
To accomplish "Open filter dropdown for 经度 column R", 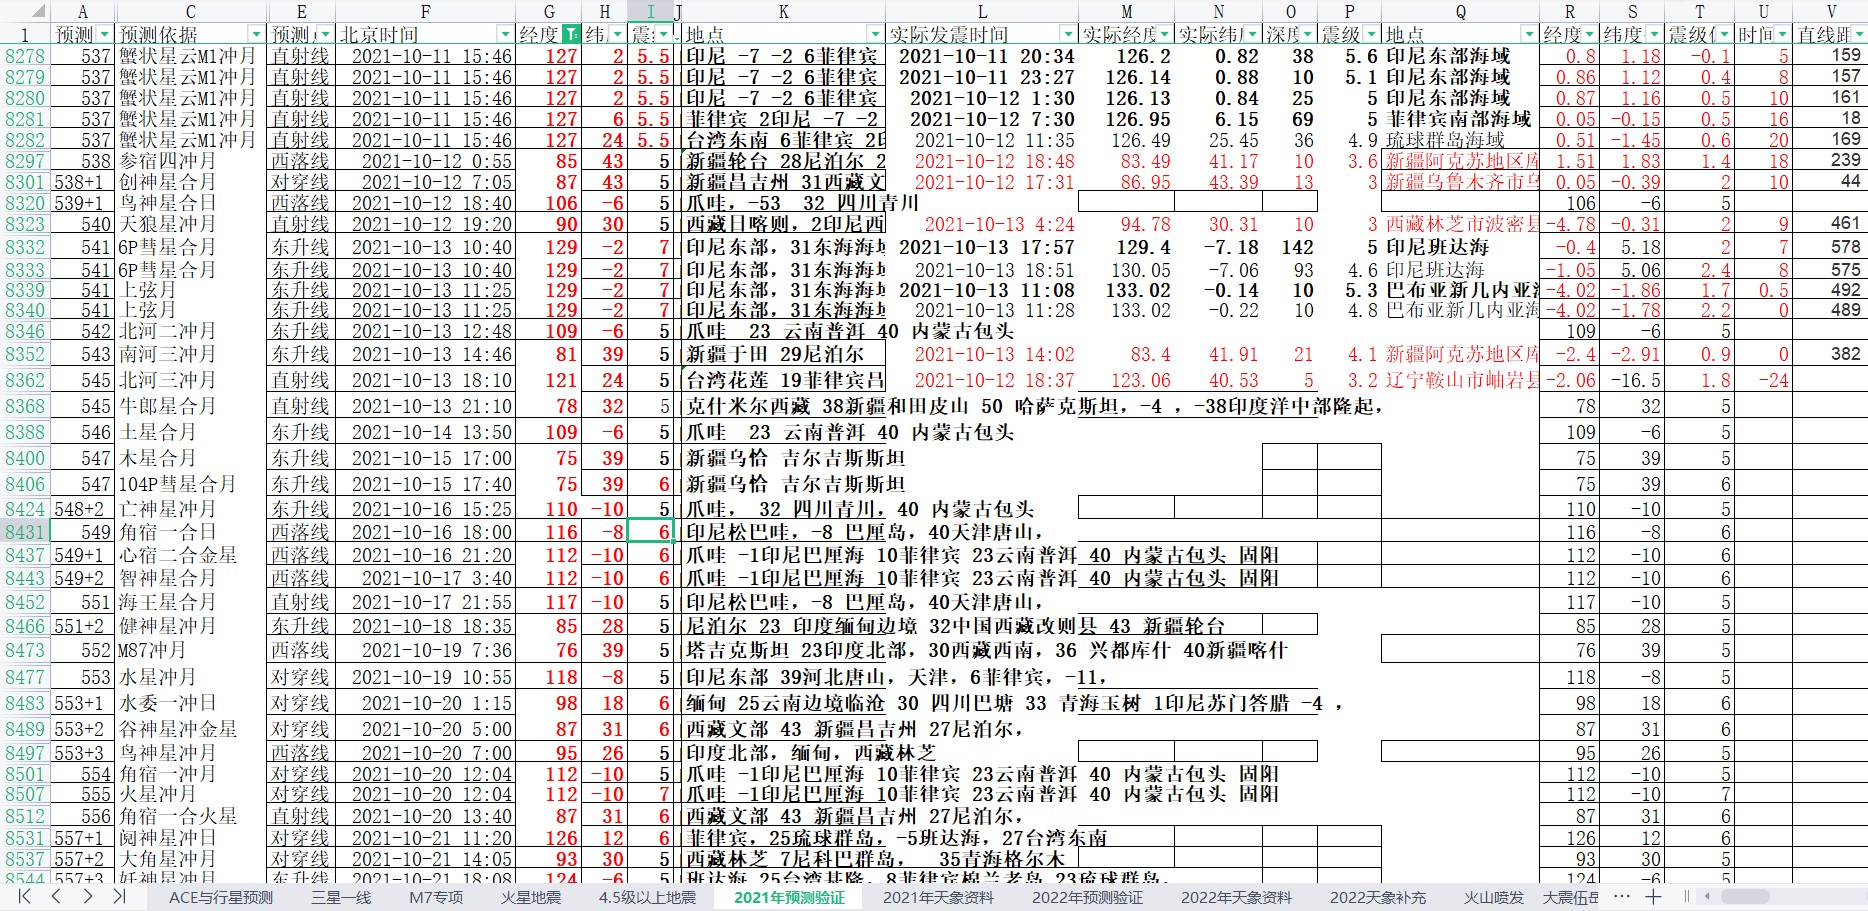I will tap(1590, 34).
